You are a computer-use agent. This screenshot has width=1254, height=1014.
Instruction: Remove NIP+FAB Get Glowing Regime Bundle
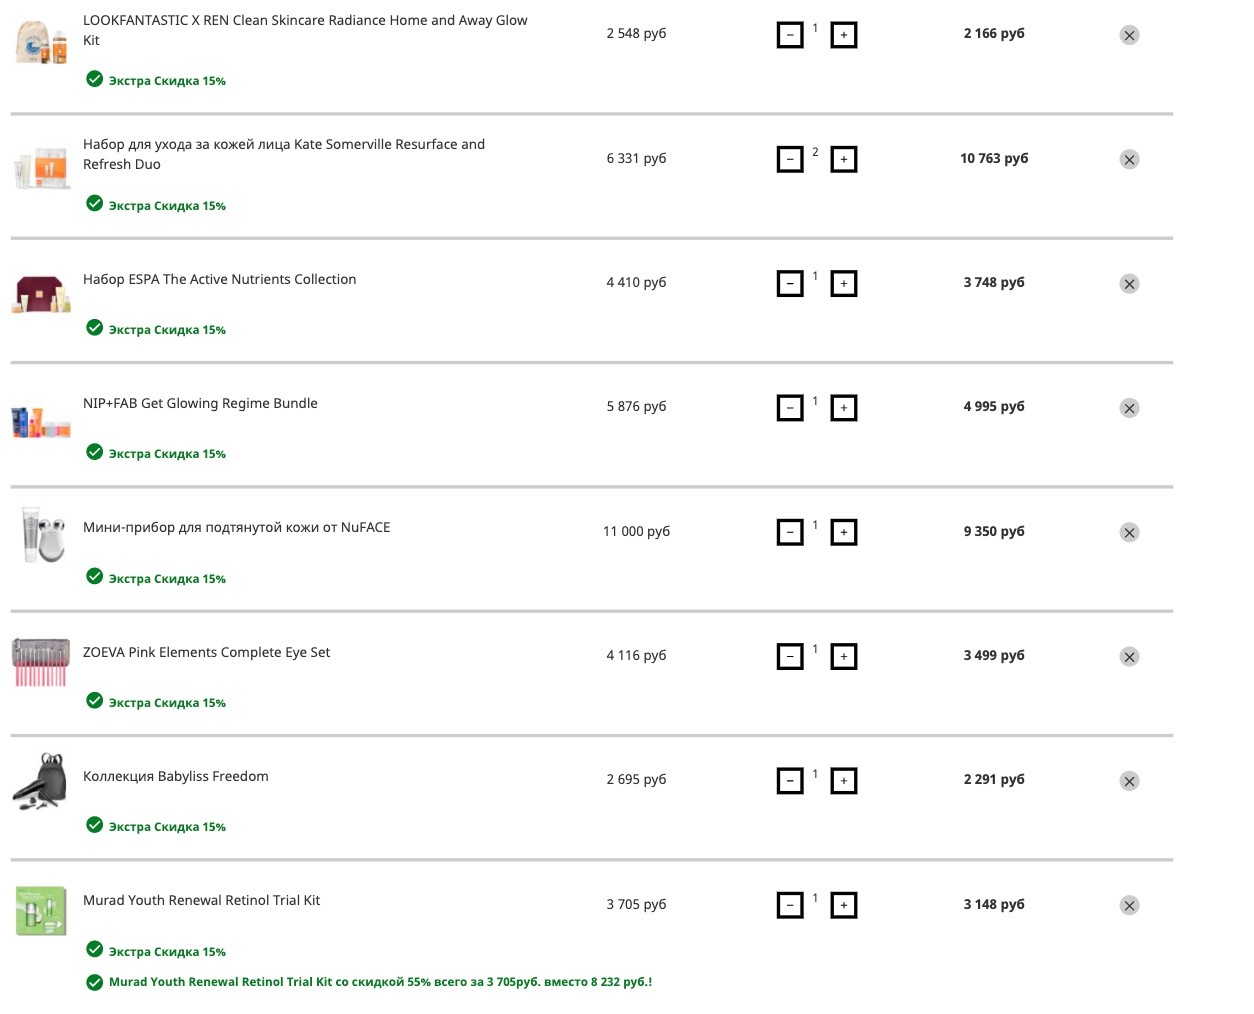tap(1129, 408)
